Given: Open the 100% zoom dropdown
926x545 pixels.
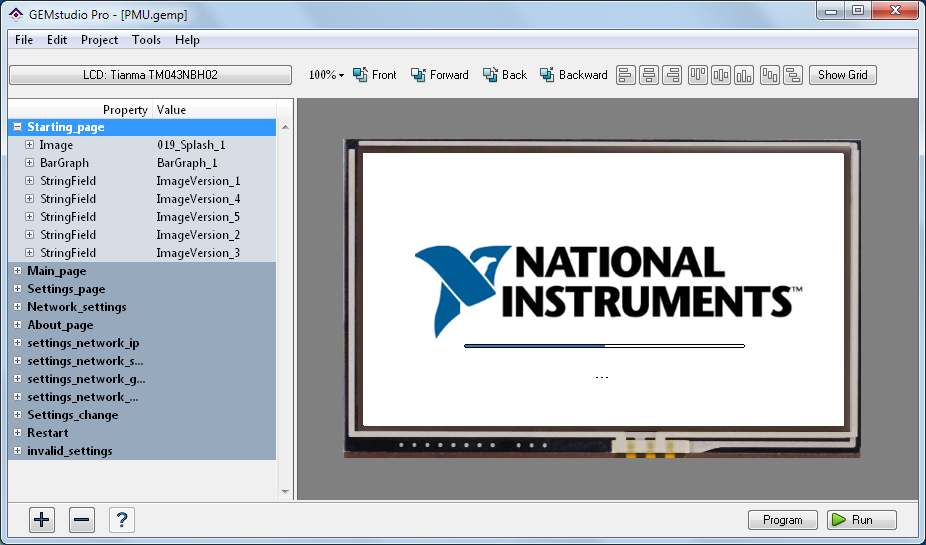Looking at the screenshot, I should (x=326, y=75).
